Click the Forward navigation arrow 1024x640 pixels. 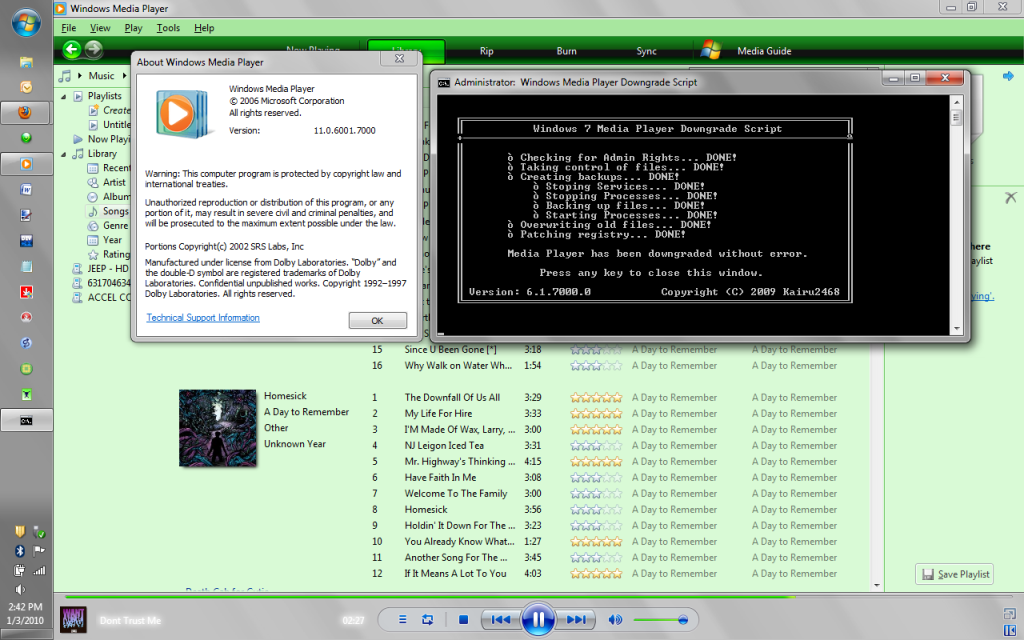(x=94, y=49)
